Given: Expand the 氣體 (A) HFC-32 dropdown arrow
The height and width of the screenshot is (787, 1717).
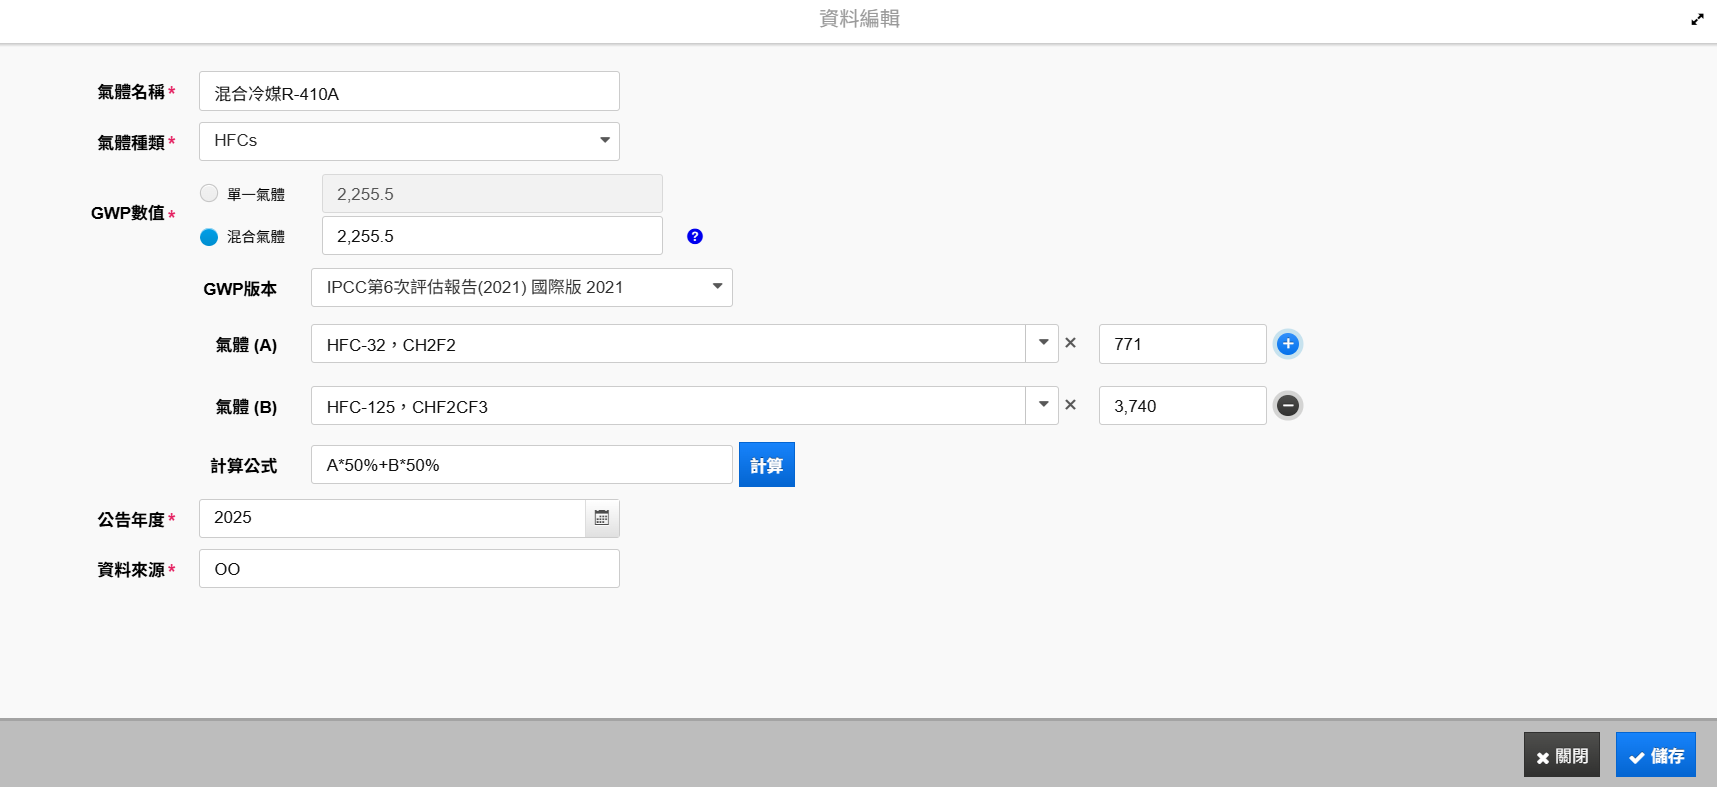Looking at the screenshot, I should 1043,344.
